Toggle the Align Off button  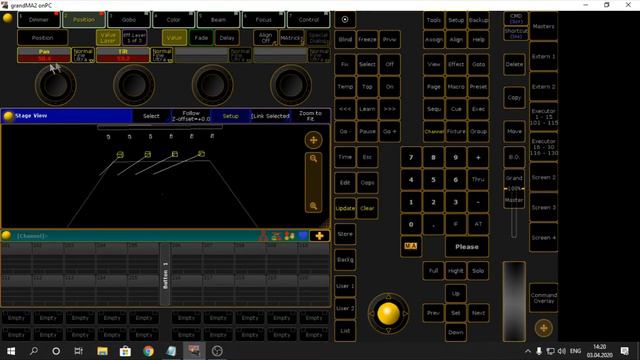[x=265, y=38]
